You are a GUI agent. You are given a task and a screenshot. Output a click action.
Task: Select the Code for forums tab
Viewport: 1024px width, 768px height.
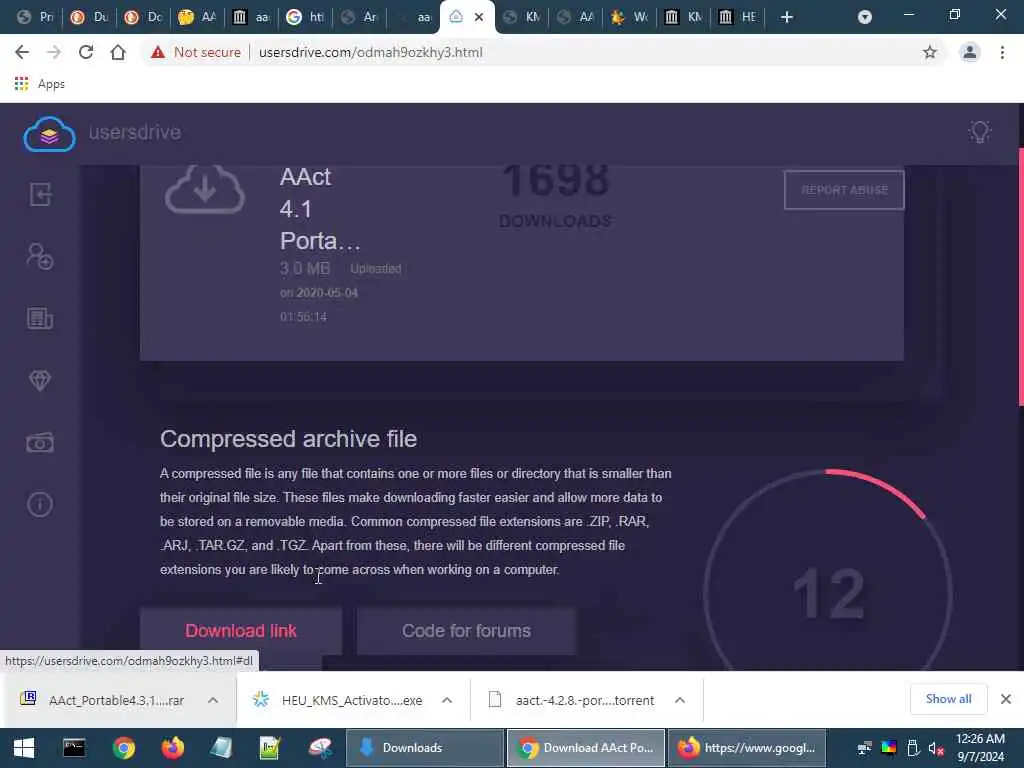click(466, 631)
